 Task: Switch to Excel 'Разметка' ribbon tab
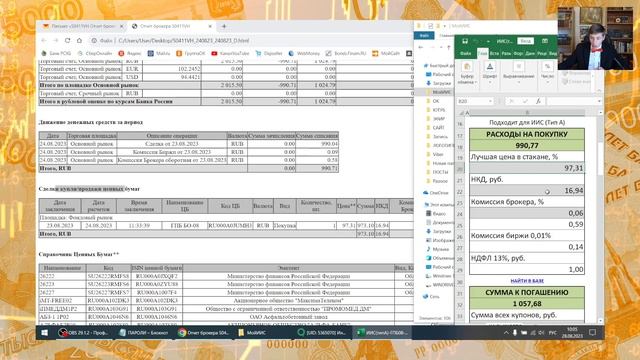point(506,53)
